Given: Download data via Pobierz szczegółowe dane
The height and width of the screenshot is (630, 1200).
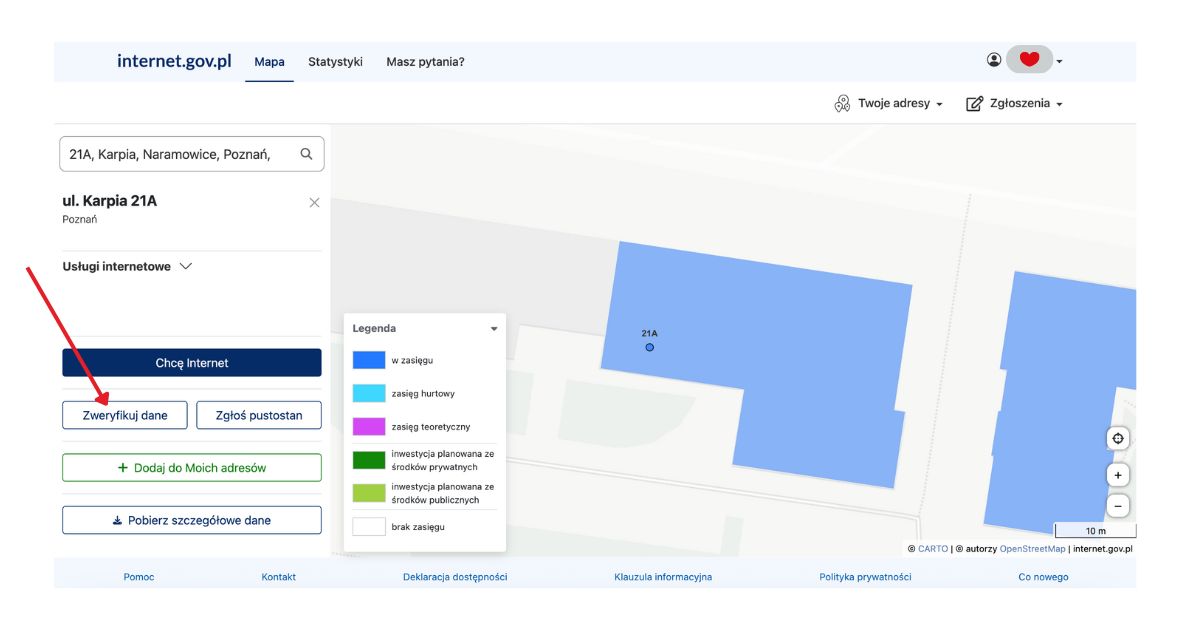Looking at the screenshot, I should [192, 520].
